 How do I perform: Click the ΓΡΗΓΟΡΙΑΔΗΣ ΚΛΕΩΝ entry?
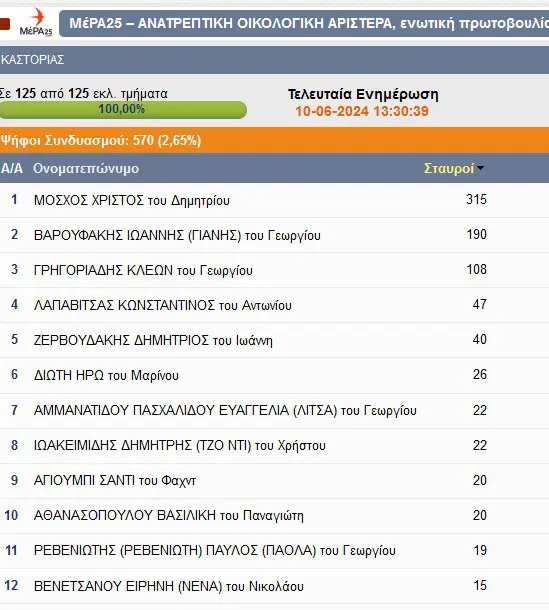(143, 270)
